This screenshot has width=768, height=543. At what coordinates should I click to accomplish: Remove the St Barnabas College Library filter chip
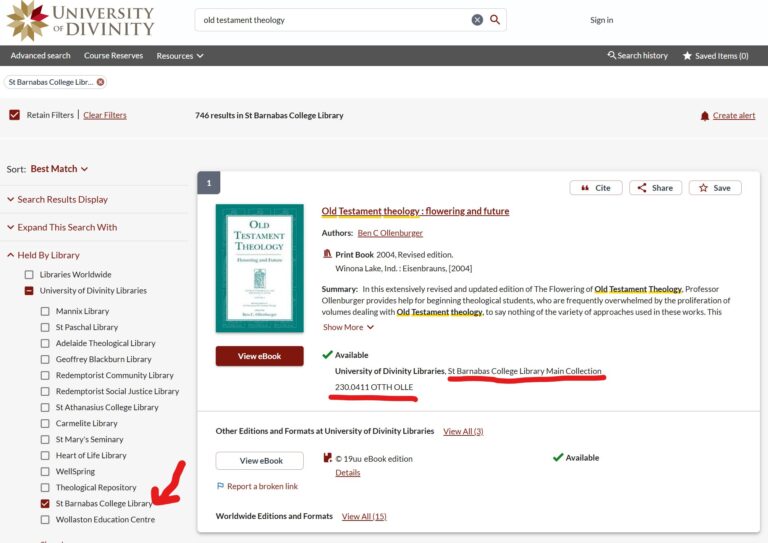pyautogui.click(x=100, y=82)
